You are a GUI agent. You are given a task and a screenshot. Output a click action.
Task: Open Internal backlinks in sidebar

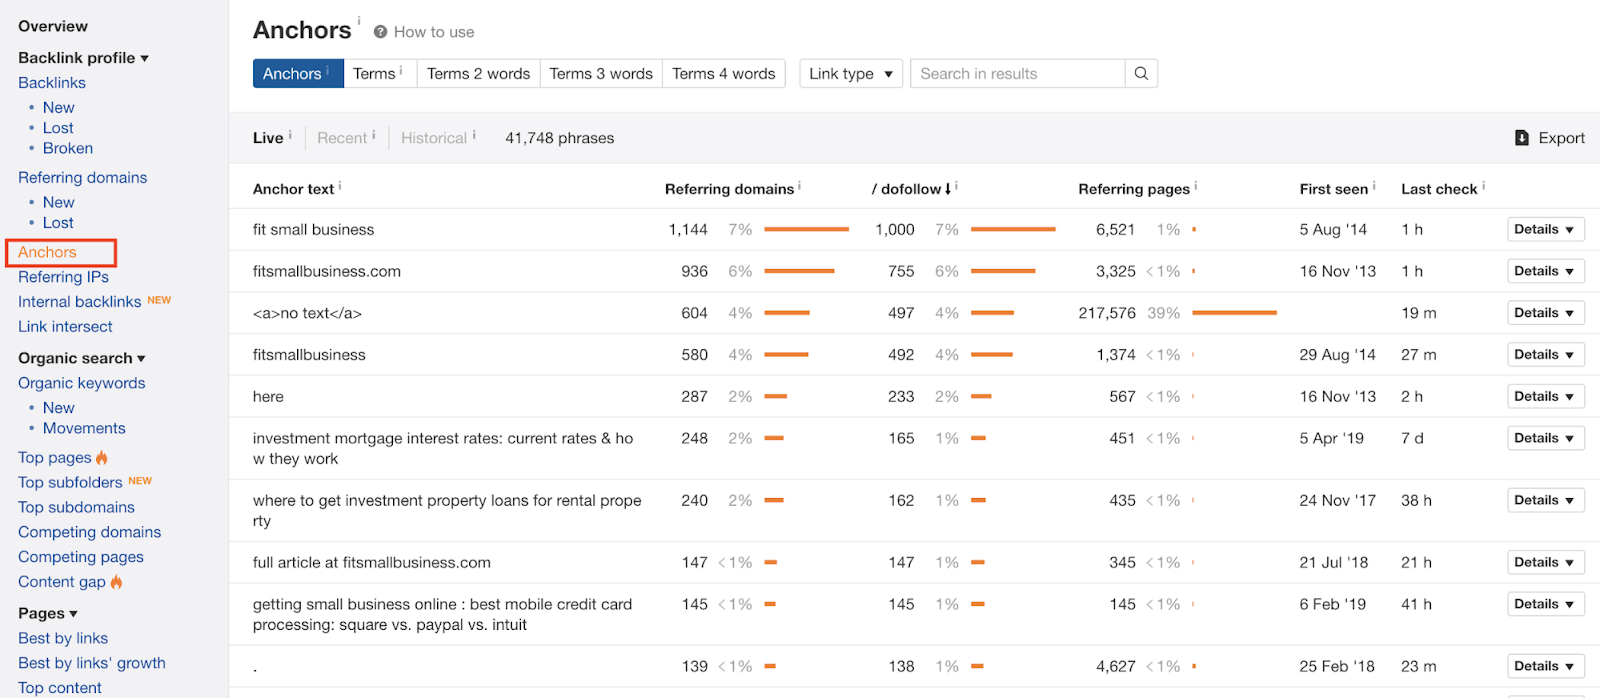click(79, 301)
